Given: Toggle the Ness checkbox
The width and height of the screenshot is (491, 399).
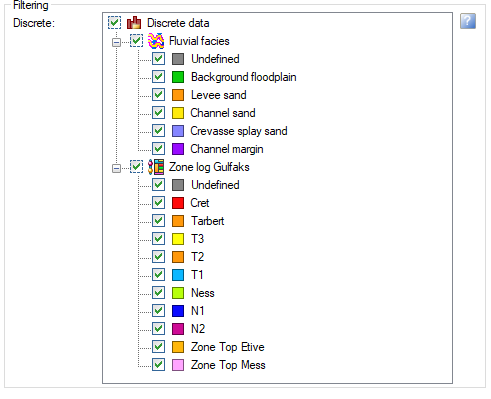Looking at the screenshot, I should tap(158, 293).
